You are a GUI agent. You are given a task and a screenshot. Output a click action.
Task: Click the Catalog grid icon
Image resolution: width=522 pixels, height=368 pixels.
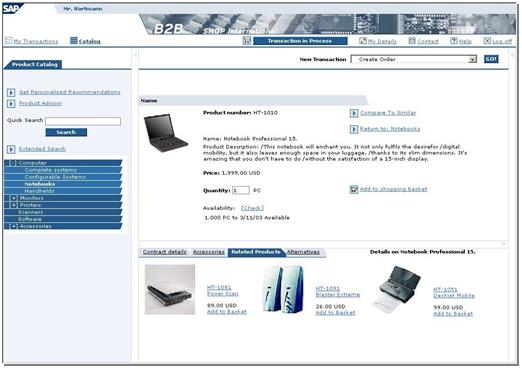tap(74, 41)
